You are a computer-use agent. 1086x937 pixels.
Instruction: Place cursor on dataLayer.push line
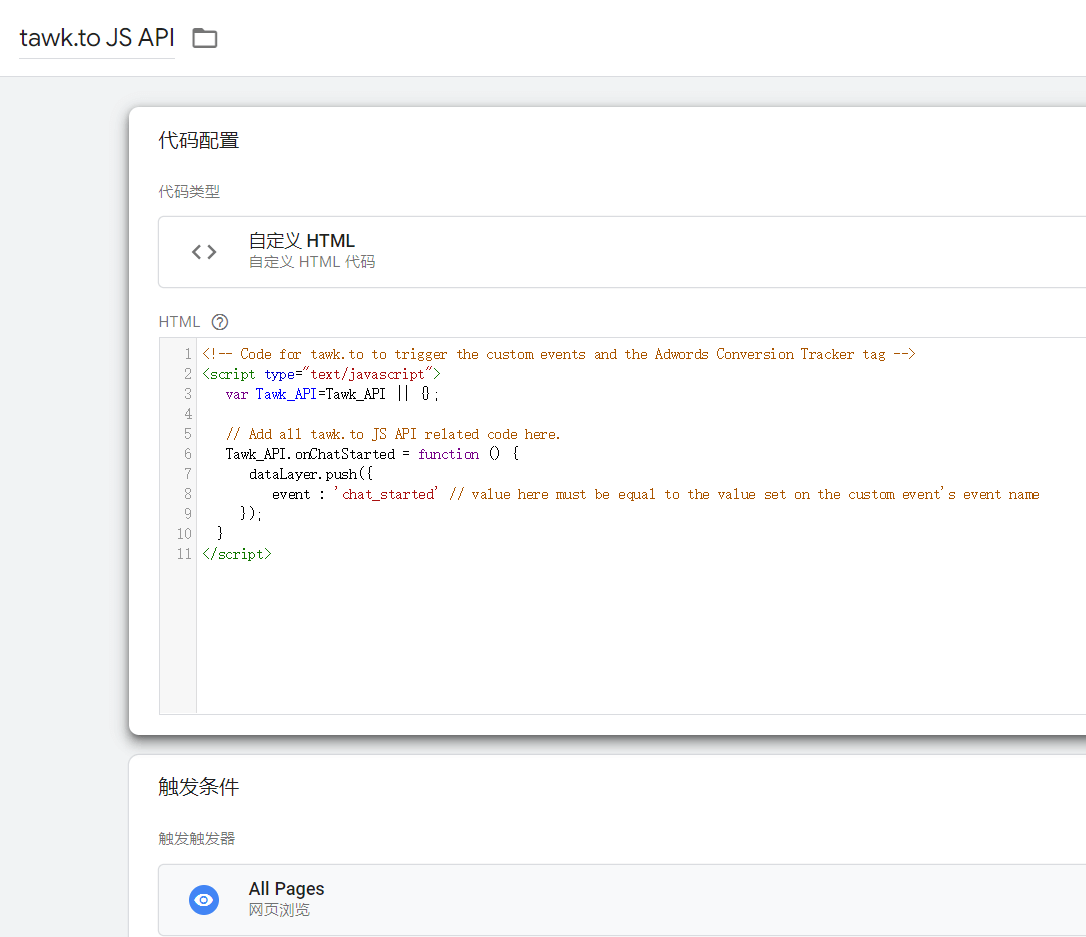pyautogui.click(x=297, y=474)
